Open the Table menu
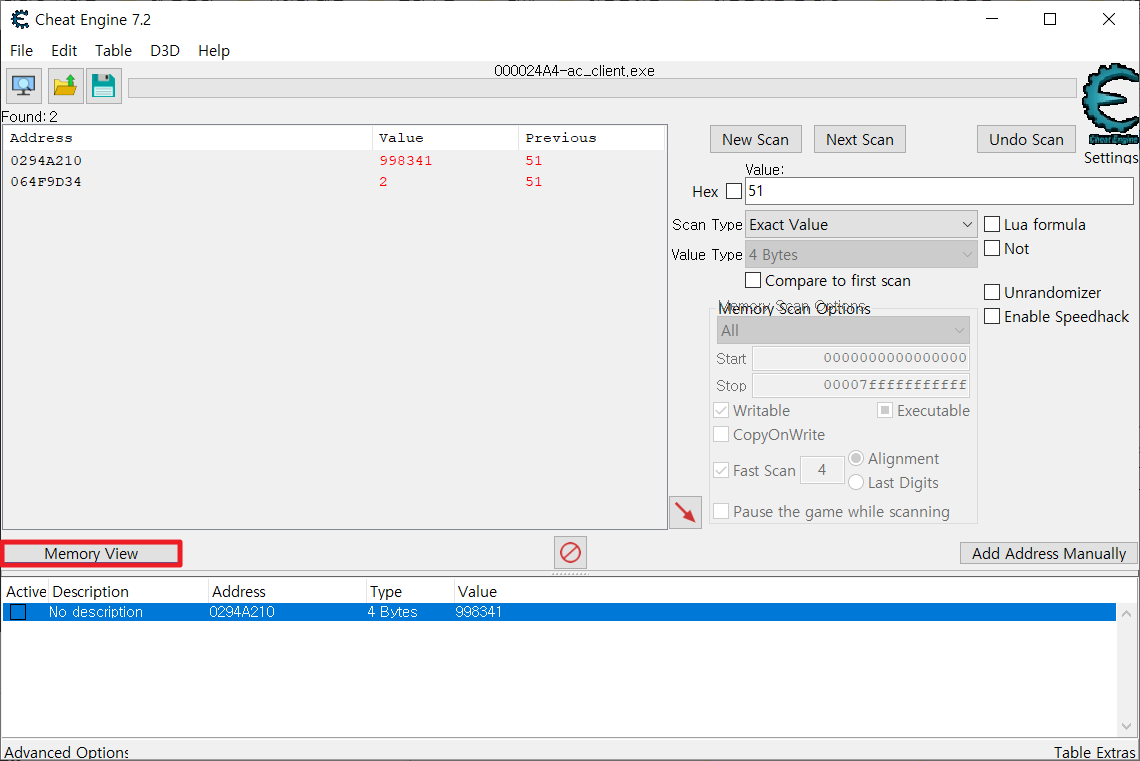Viewport: 1140px width, 761px height. point(113,50)
